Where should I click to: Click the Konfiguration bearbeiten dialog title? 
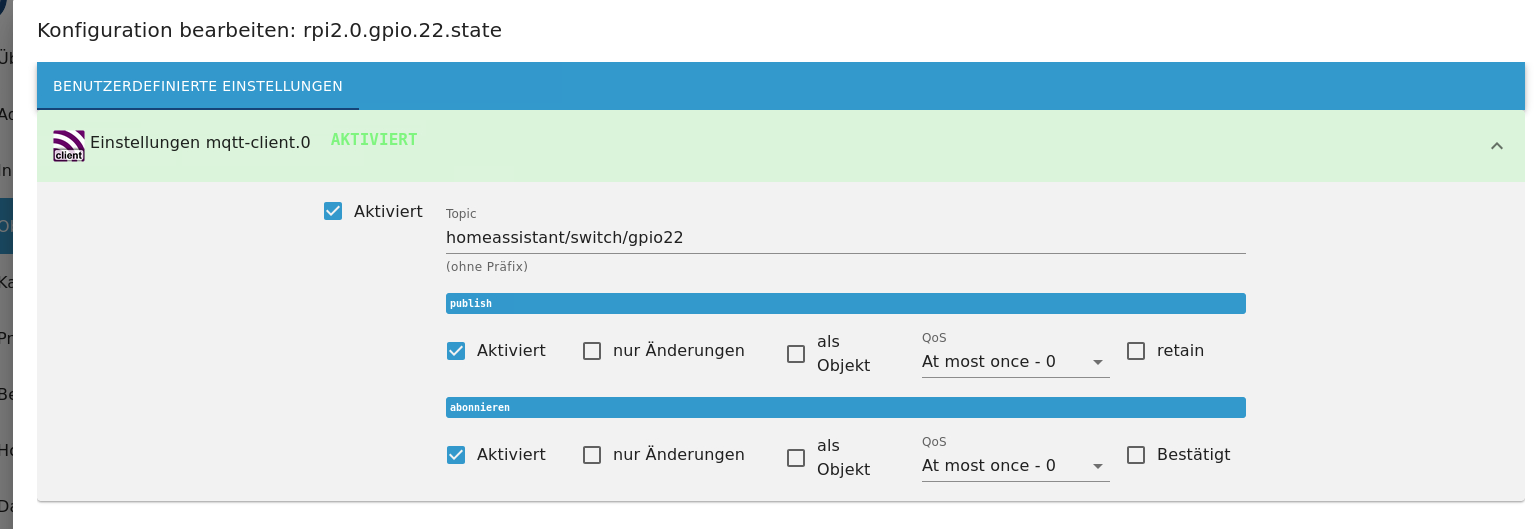pos(269,30)
